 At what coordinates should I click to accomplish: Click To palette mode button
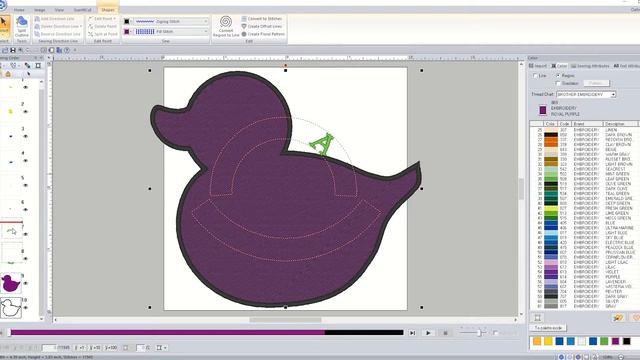[x=548, y=328]
